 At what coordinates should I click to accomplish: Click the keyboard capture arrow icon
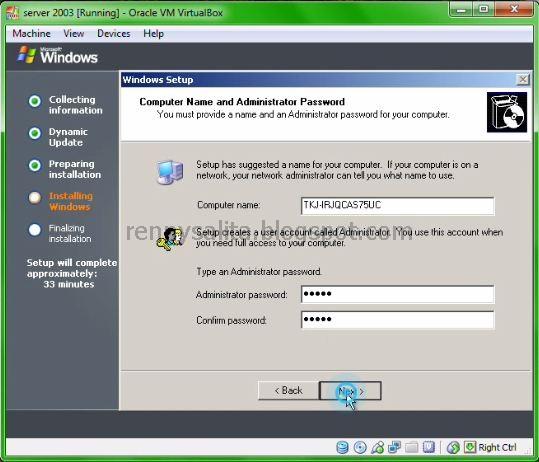[470, 447]
